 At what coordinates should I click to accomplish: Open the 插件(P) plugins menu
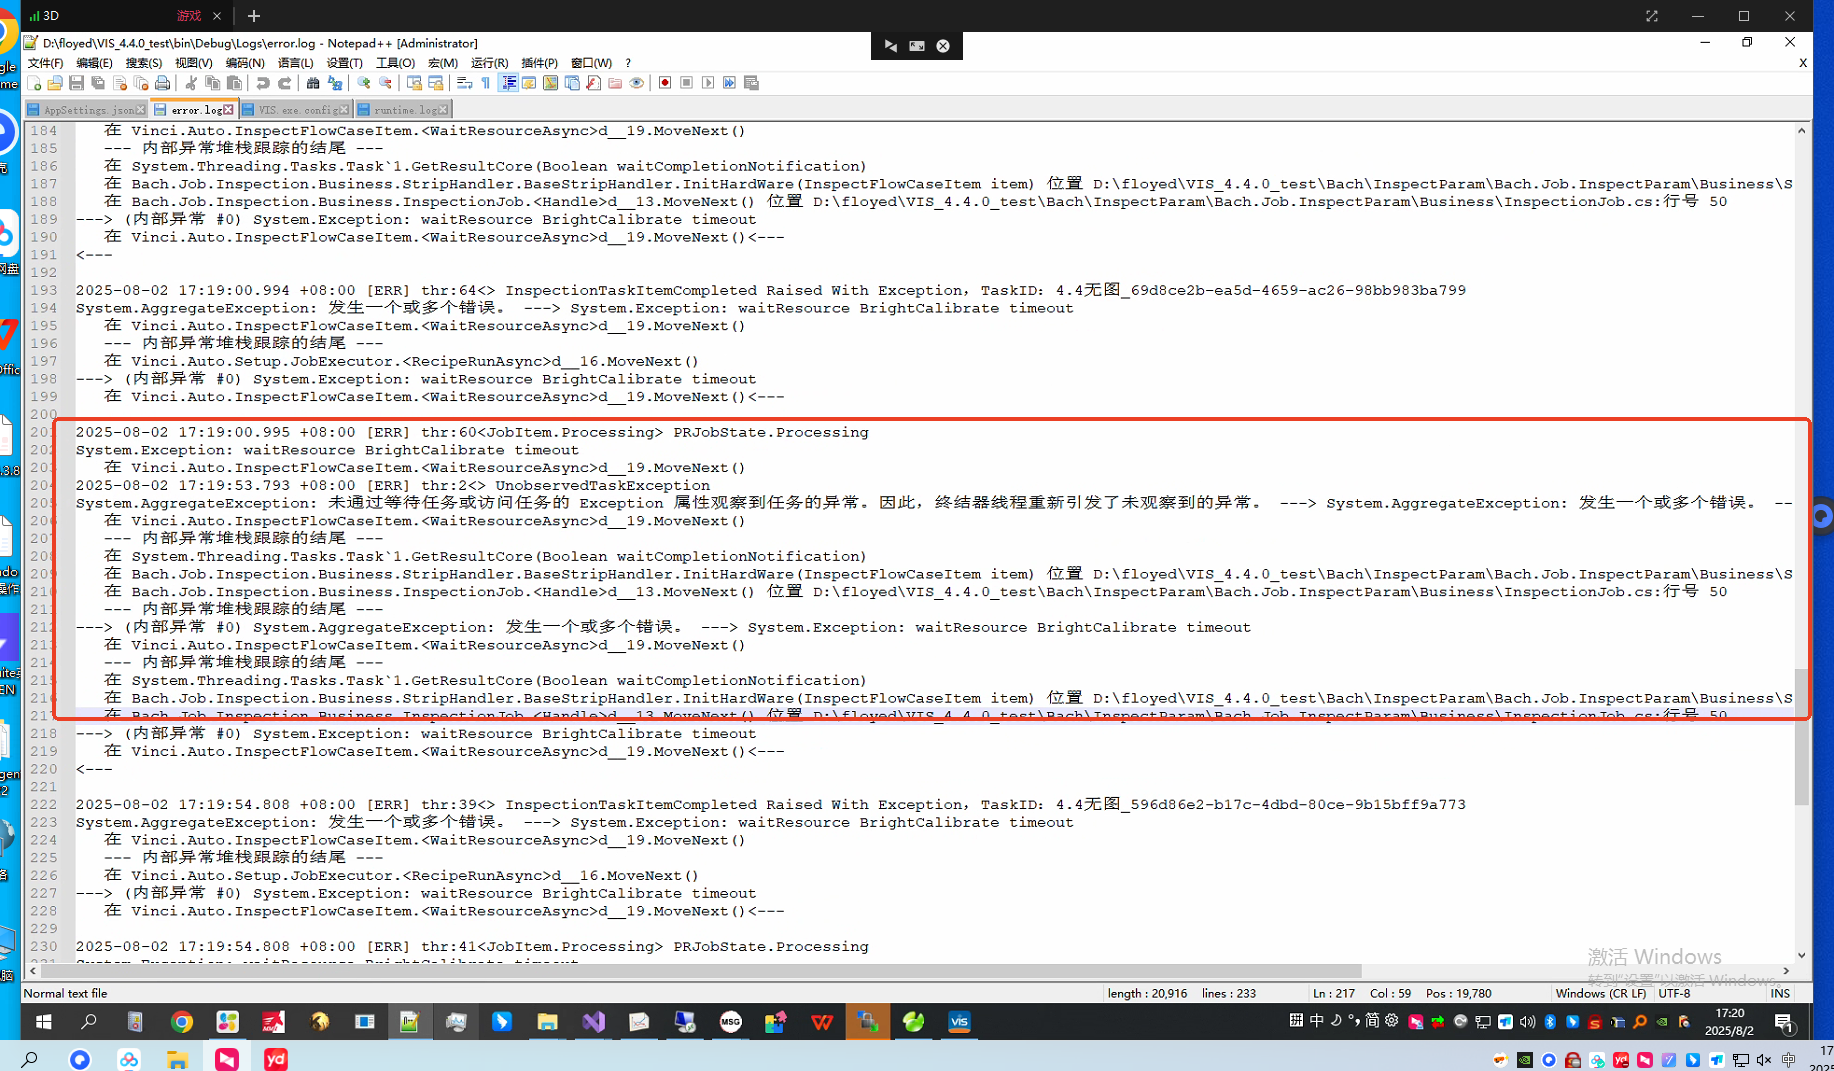pos(539,63)
